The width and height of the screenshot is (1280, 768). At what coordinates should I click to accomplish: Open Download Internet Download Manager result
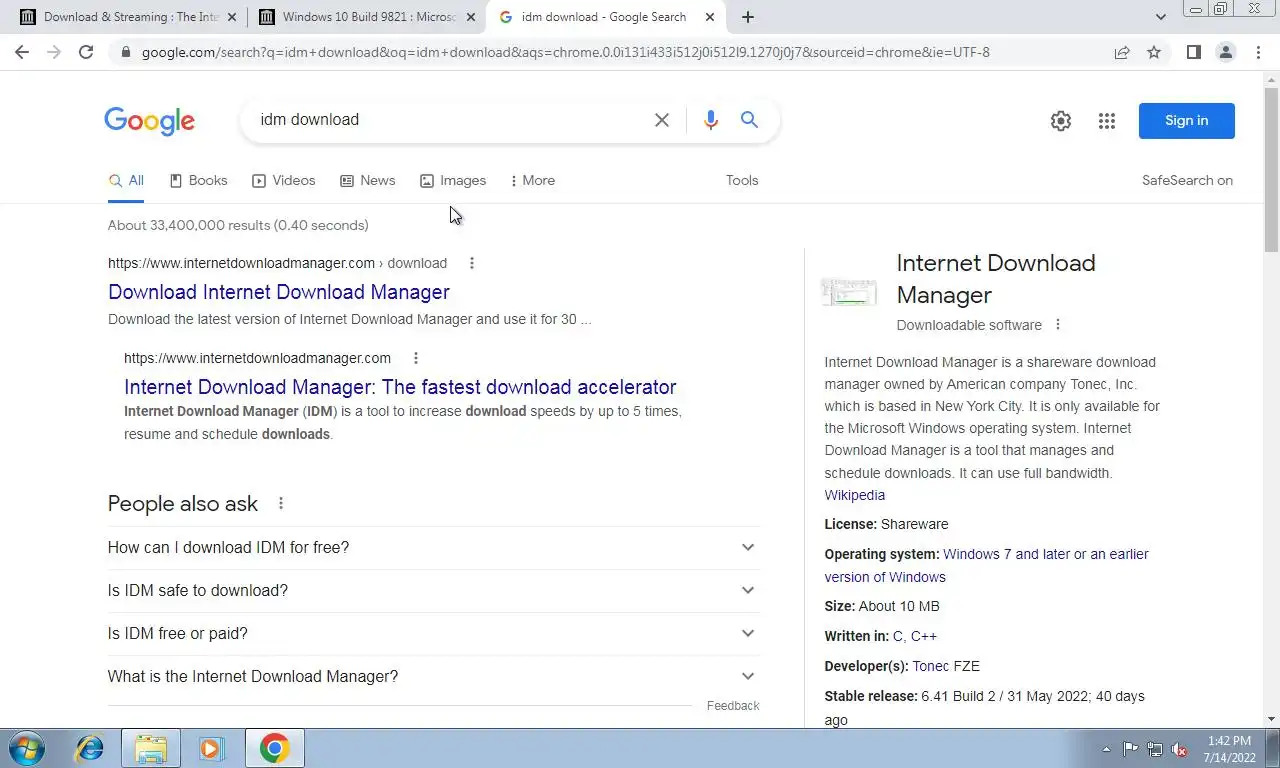tap(279, 292)
